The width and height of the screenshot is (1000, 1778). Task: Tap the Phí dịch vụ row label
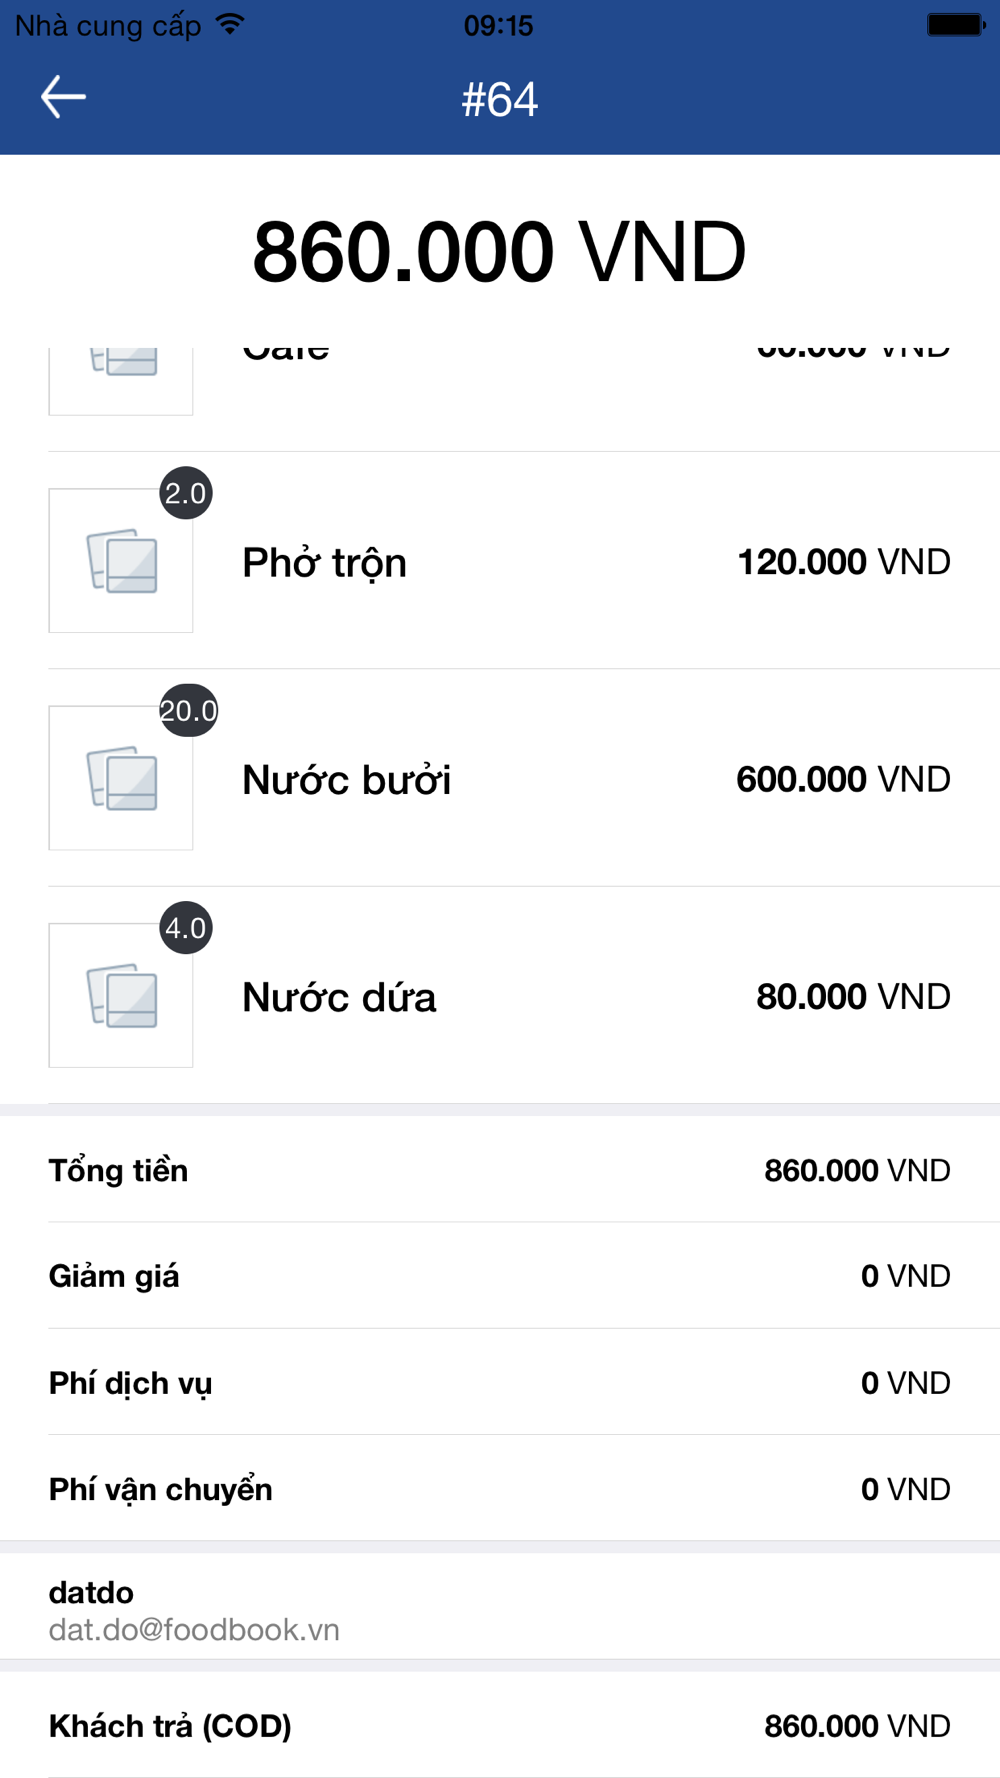(x=130, y=1383)
